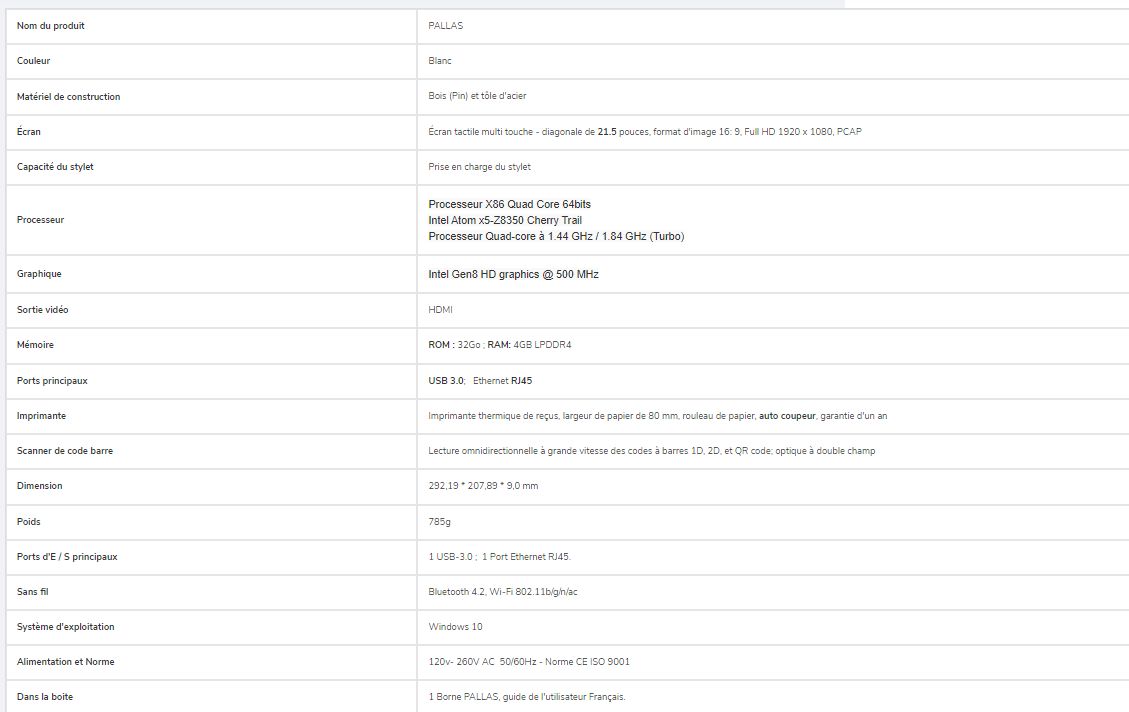Click the bold 21.5 screen size value
This screenshot has width=1129, height=712.
click(607, 132)
